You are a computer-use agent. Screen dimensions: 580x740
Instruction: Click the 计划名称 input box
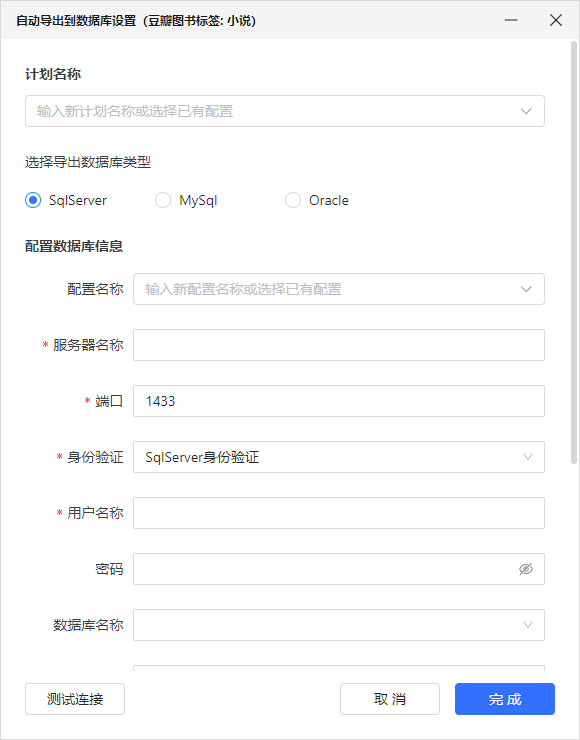[285, 111]
